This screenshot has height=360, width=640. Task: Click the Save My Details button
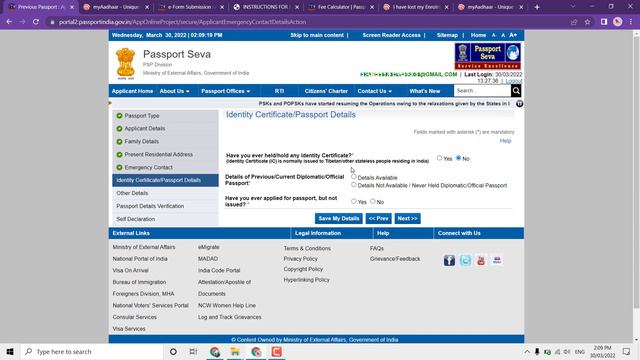tap(338, 218)
